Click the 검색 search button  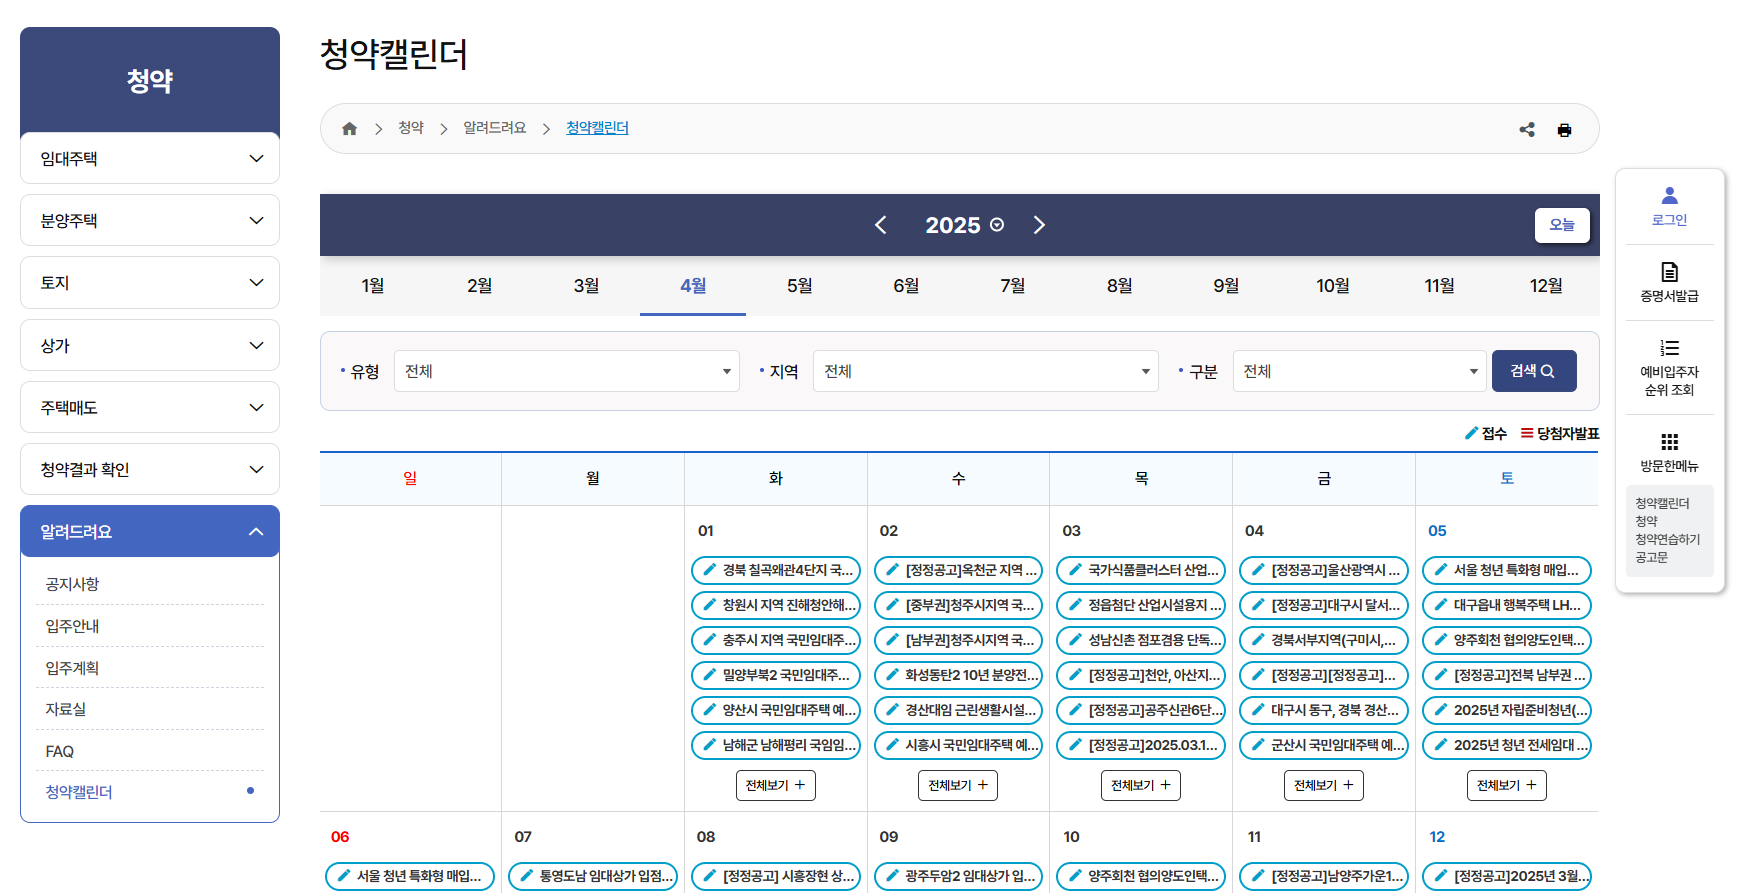click(1534, 371)
